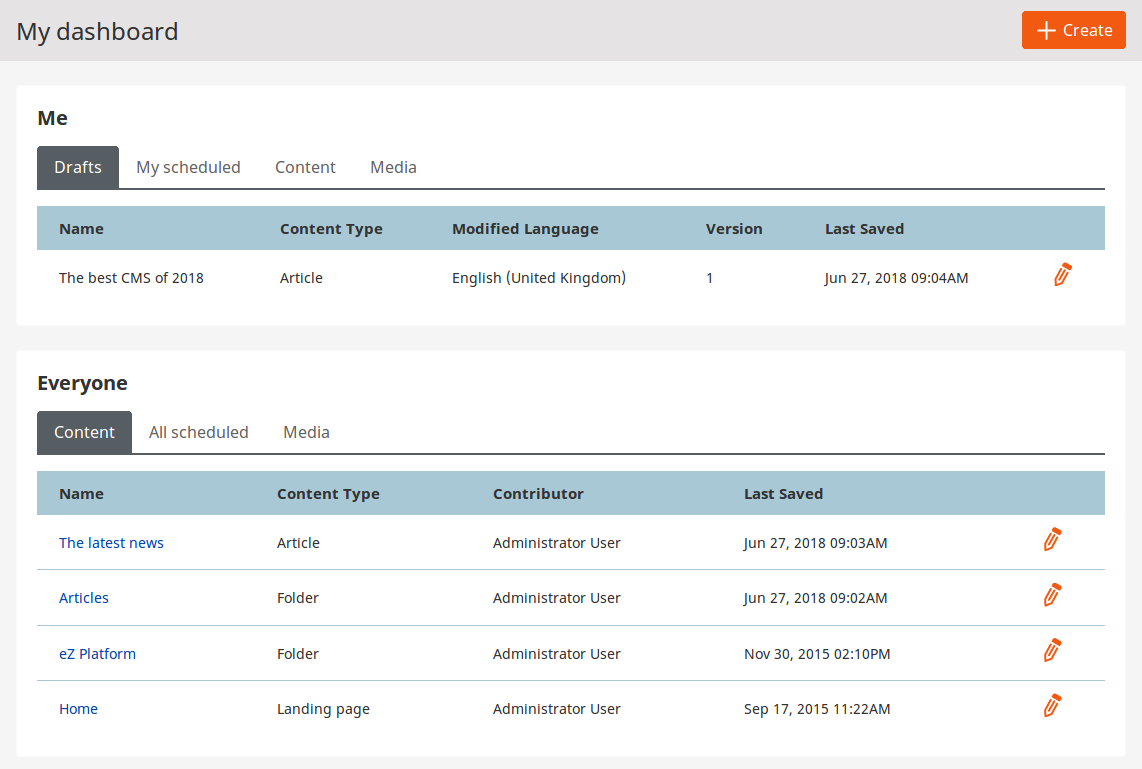The width and height of the screenshot is (1142, 769).
Task: Click the Landing page content type cell
Action: coord(323,709)
